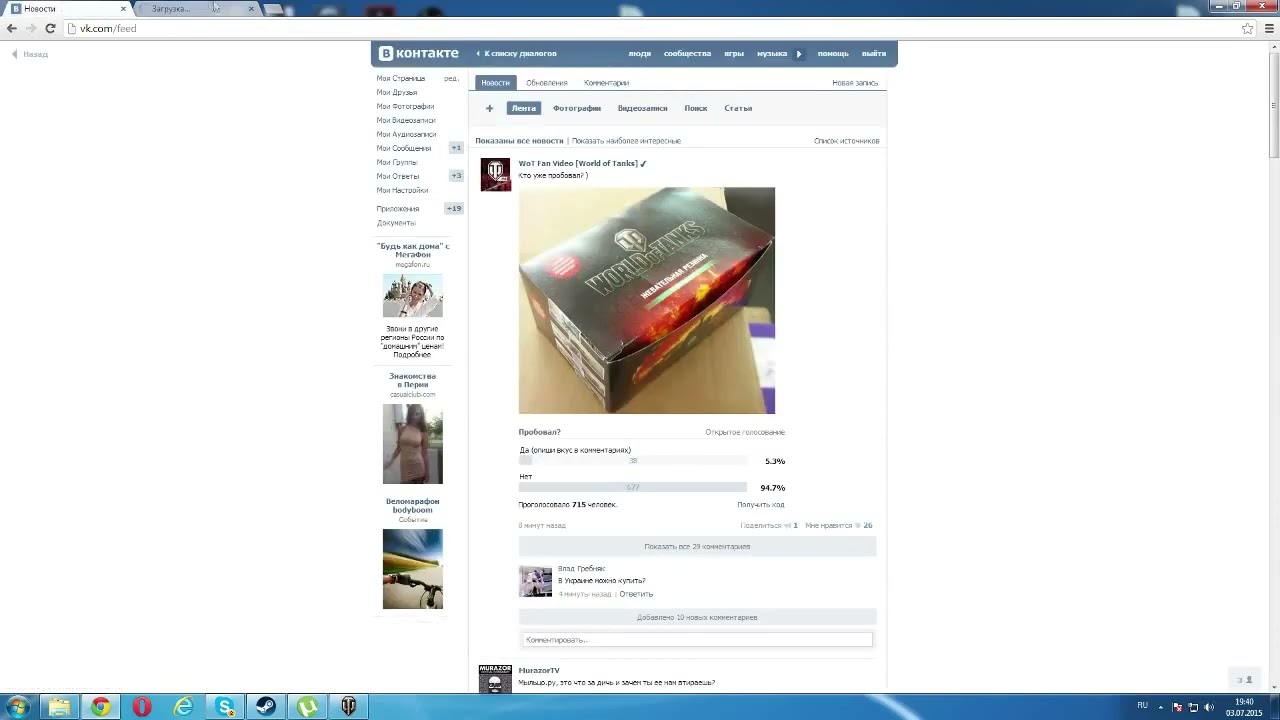Open Steam from the taskbar
The width and height of the screenshot is (1280, 720).
click(x=266, y=707)
